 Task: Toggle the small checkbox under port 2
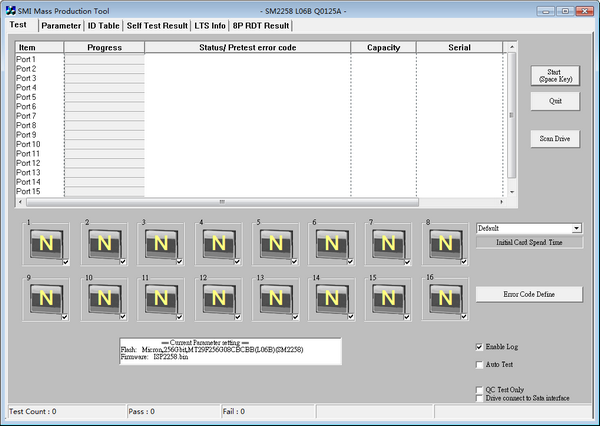pyautogui.click(x=122, y=263)
